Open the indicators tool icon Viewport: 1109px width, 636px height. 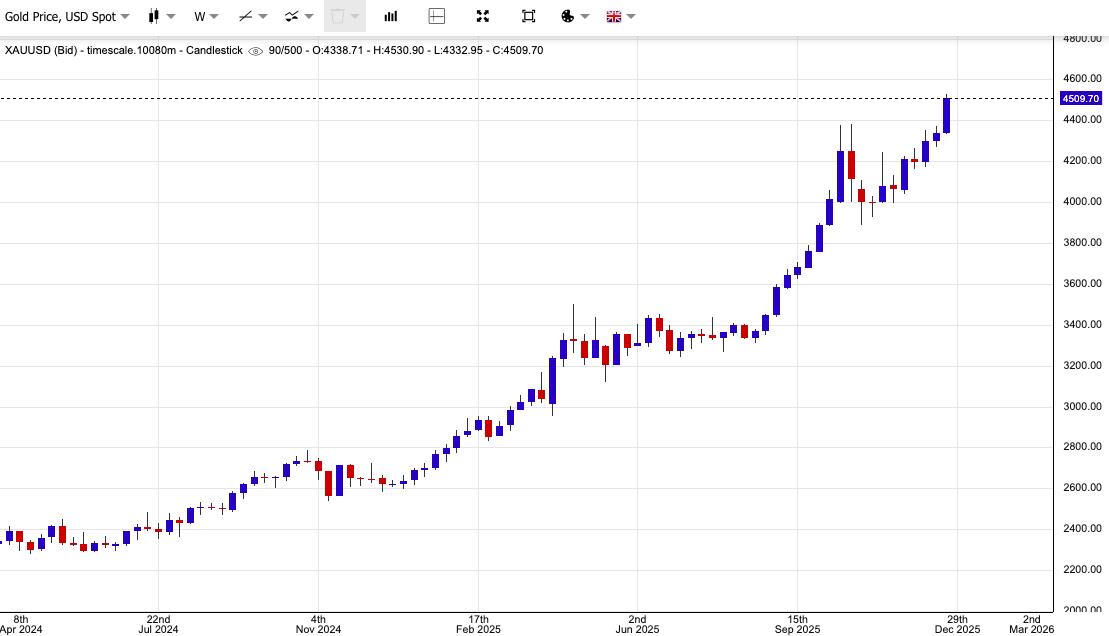[291, 16]
